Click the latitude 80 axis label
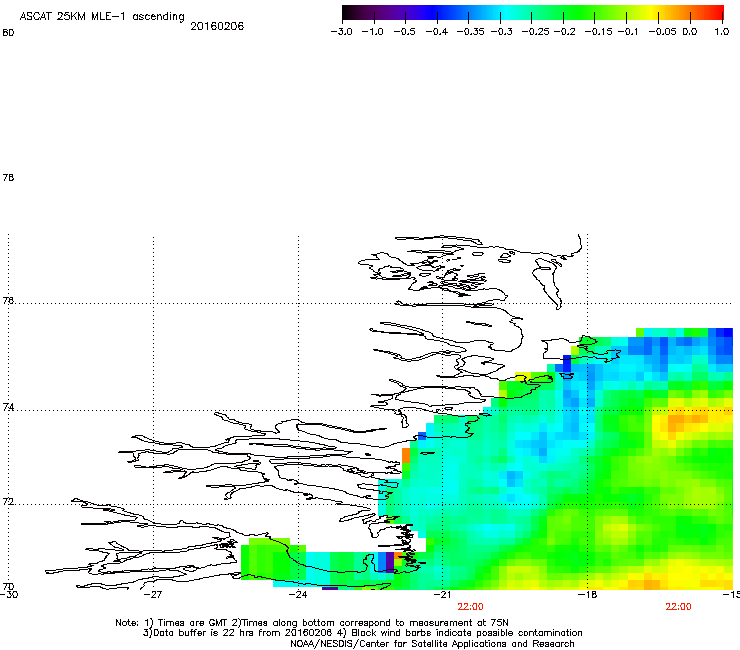Image resolution: width=740 pixels, height=650 pixels. [8, 33]
